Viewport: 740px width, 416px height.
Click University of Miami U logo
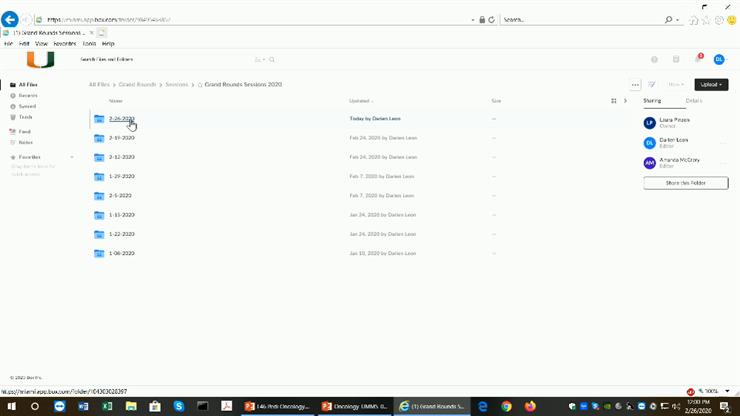click(41, 59)
